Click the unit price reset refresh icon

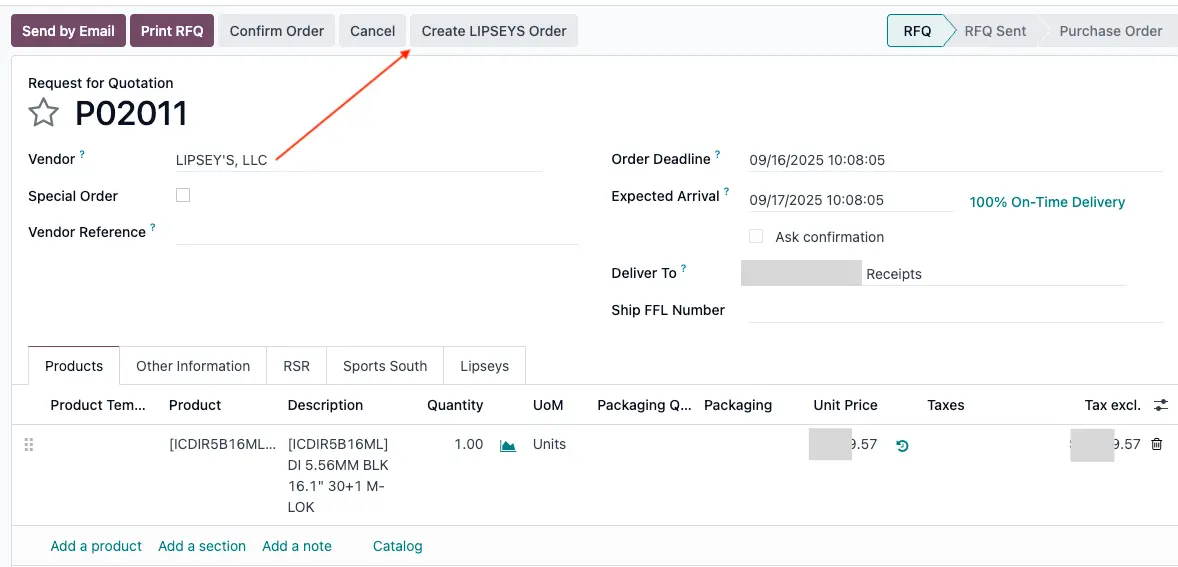(902, 446)
